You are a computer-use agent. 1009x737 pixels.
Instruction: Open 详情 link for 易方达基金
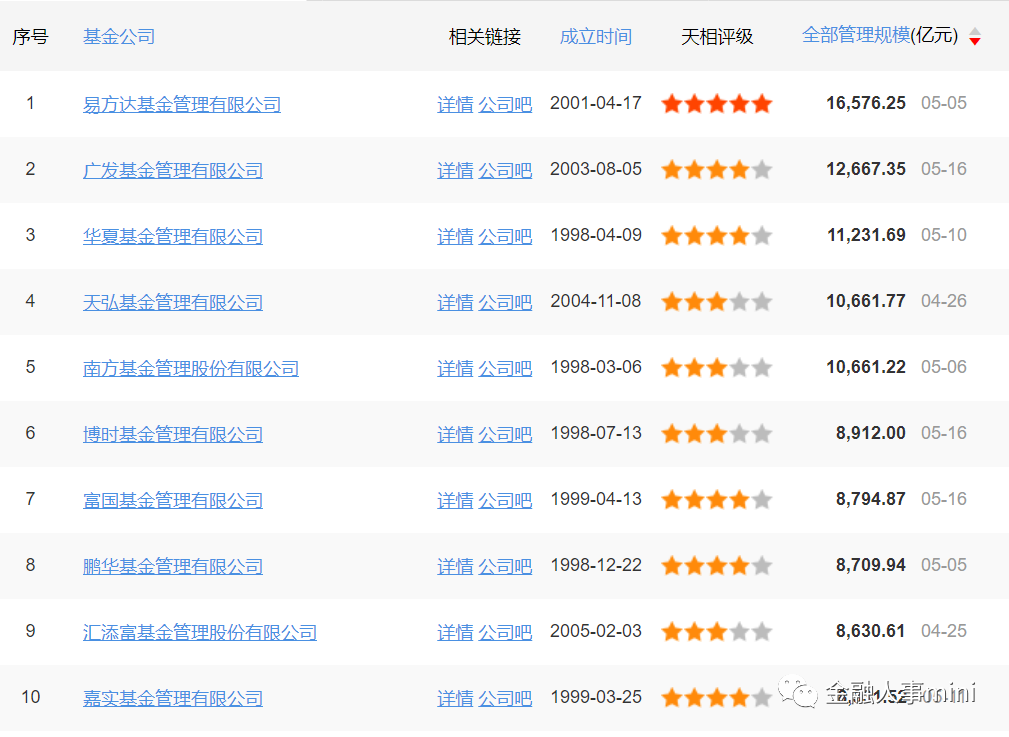pos(455,104)
